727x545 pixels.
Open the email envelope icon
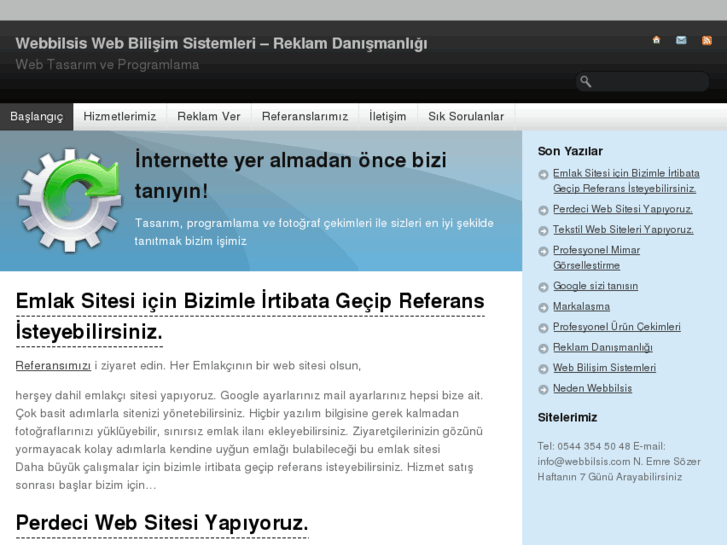pos(681,40)
